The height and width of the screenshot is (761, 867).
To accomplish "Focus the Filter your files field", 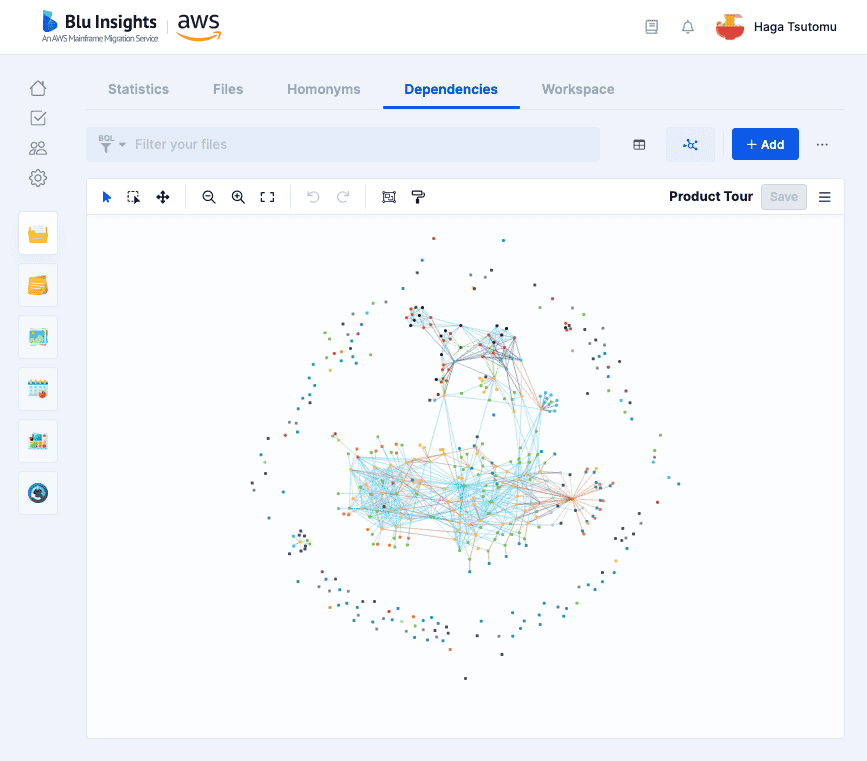I will pyautogui.click(x=343, y=144).
